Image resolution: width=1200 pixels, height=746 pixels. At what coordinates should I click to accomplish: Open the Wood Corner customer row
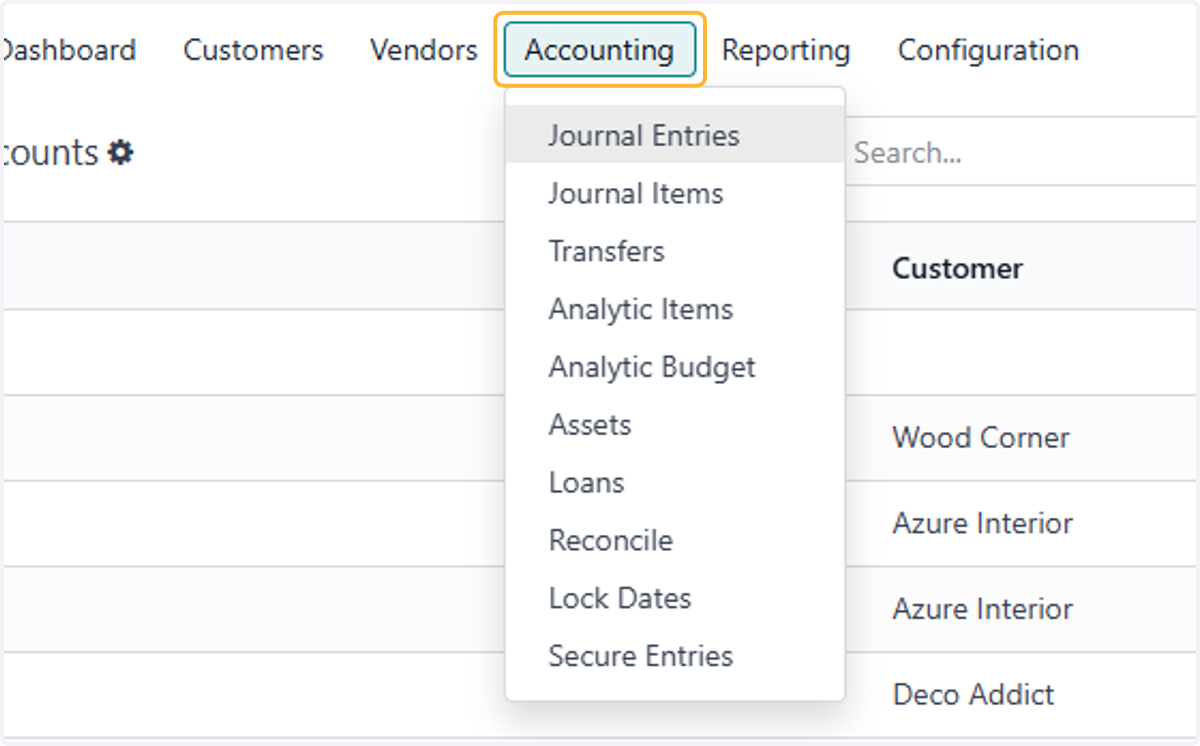(980, 437)
